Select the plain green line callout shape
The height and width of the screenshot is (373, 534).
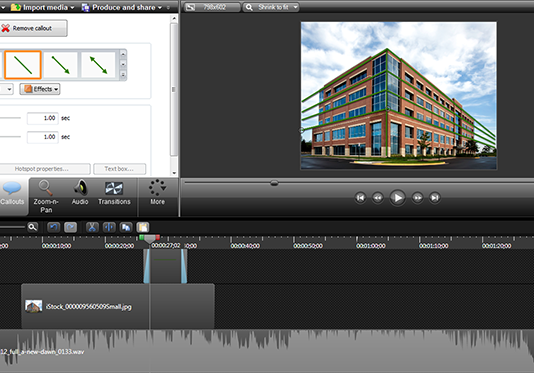point(23,65)
